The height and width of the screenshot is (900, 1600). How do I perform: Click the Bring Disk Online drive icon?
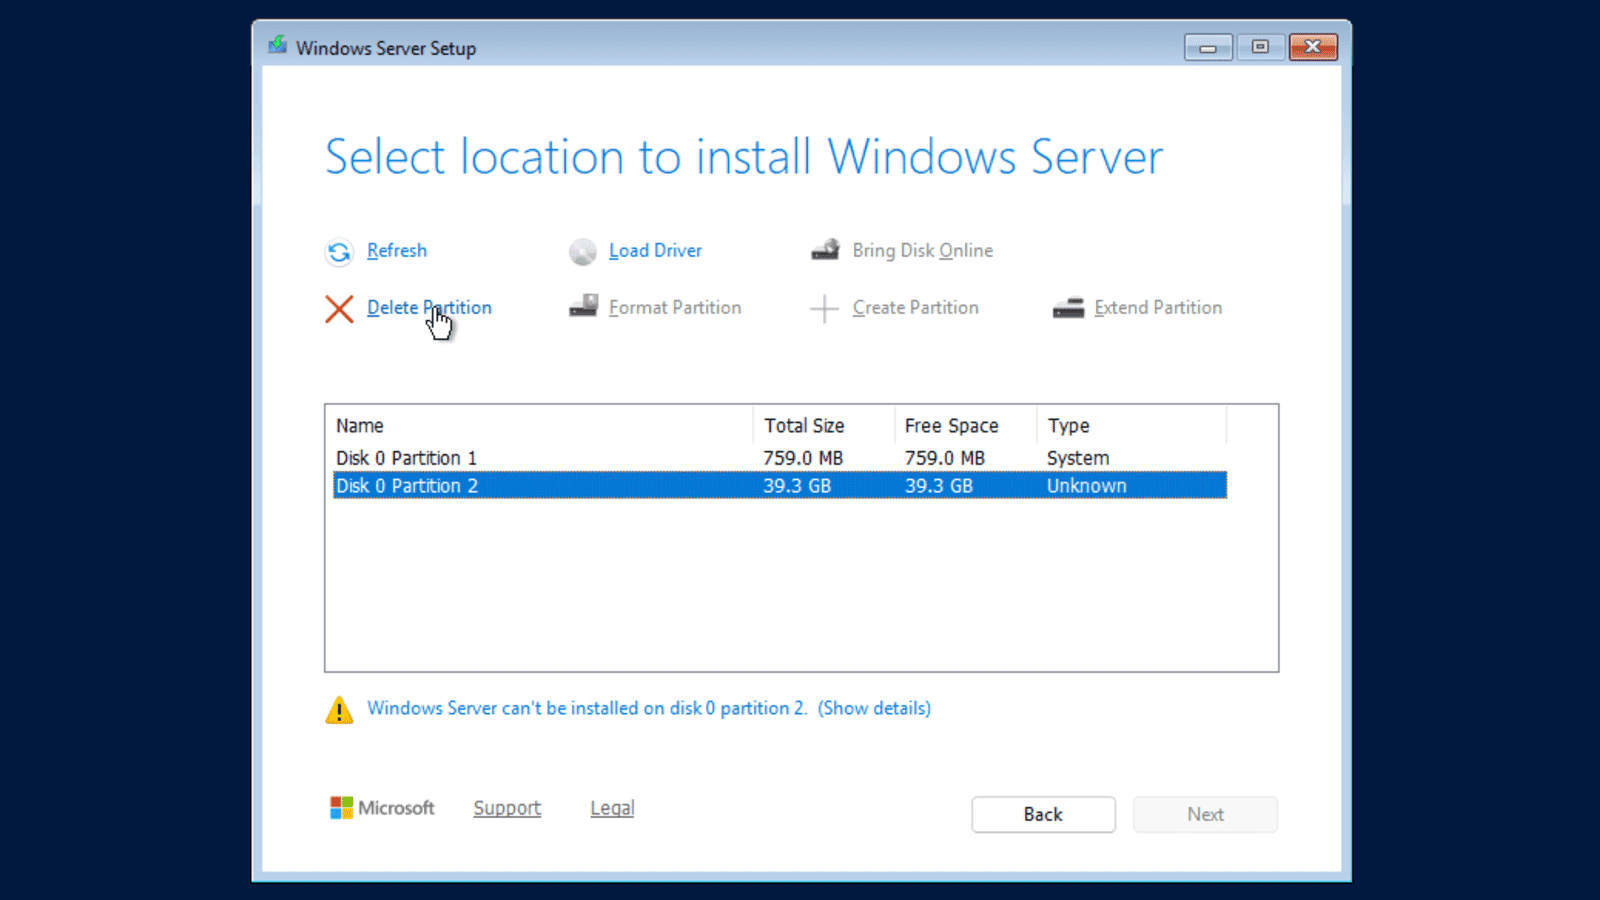(825, 250)
